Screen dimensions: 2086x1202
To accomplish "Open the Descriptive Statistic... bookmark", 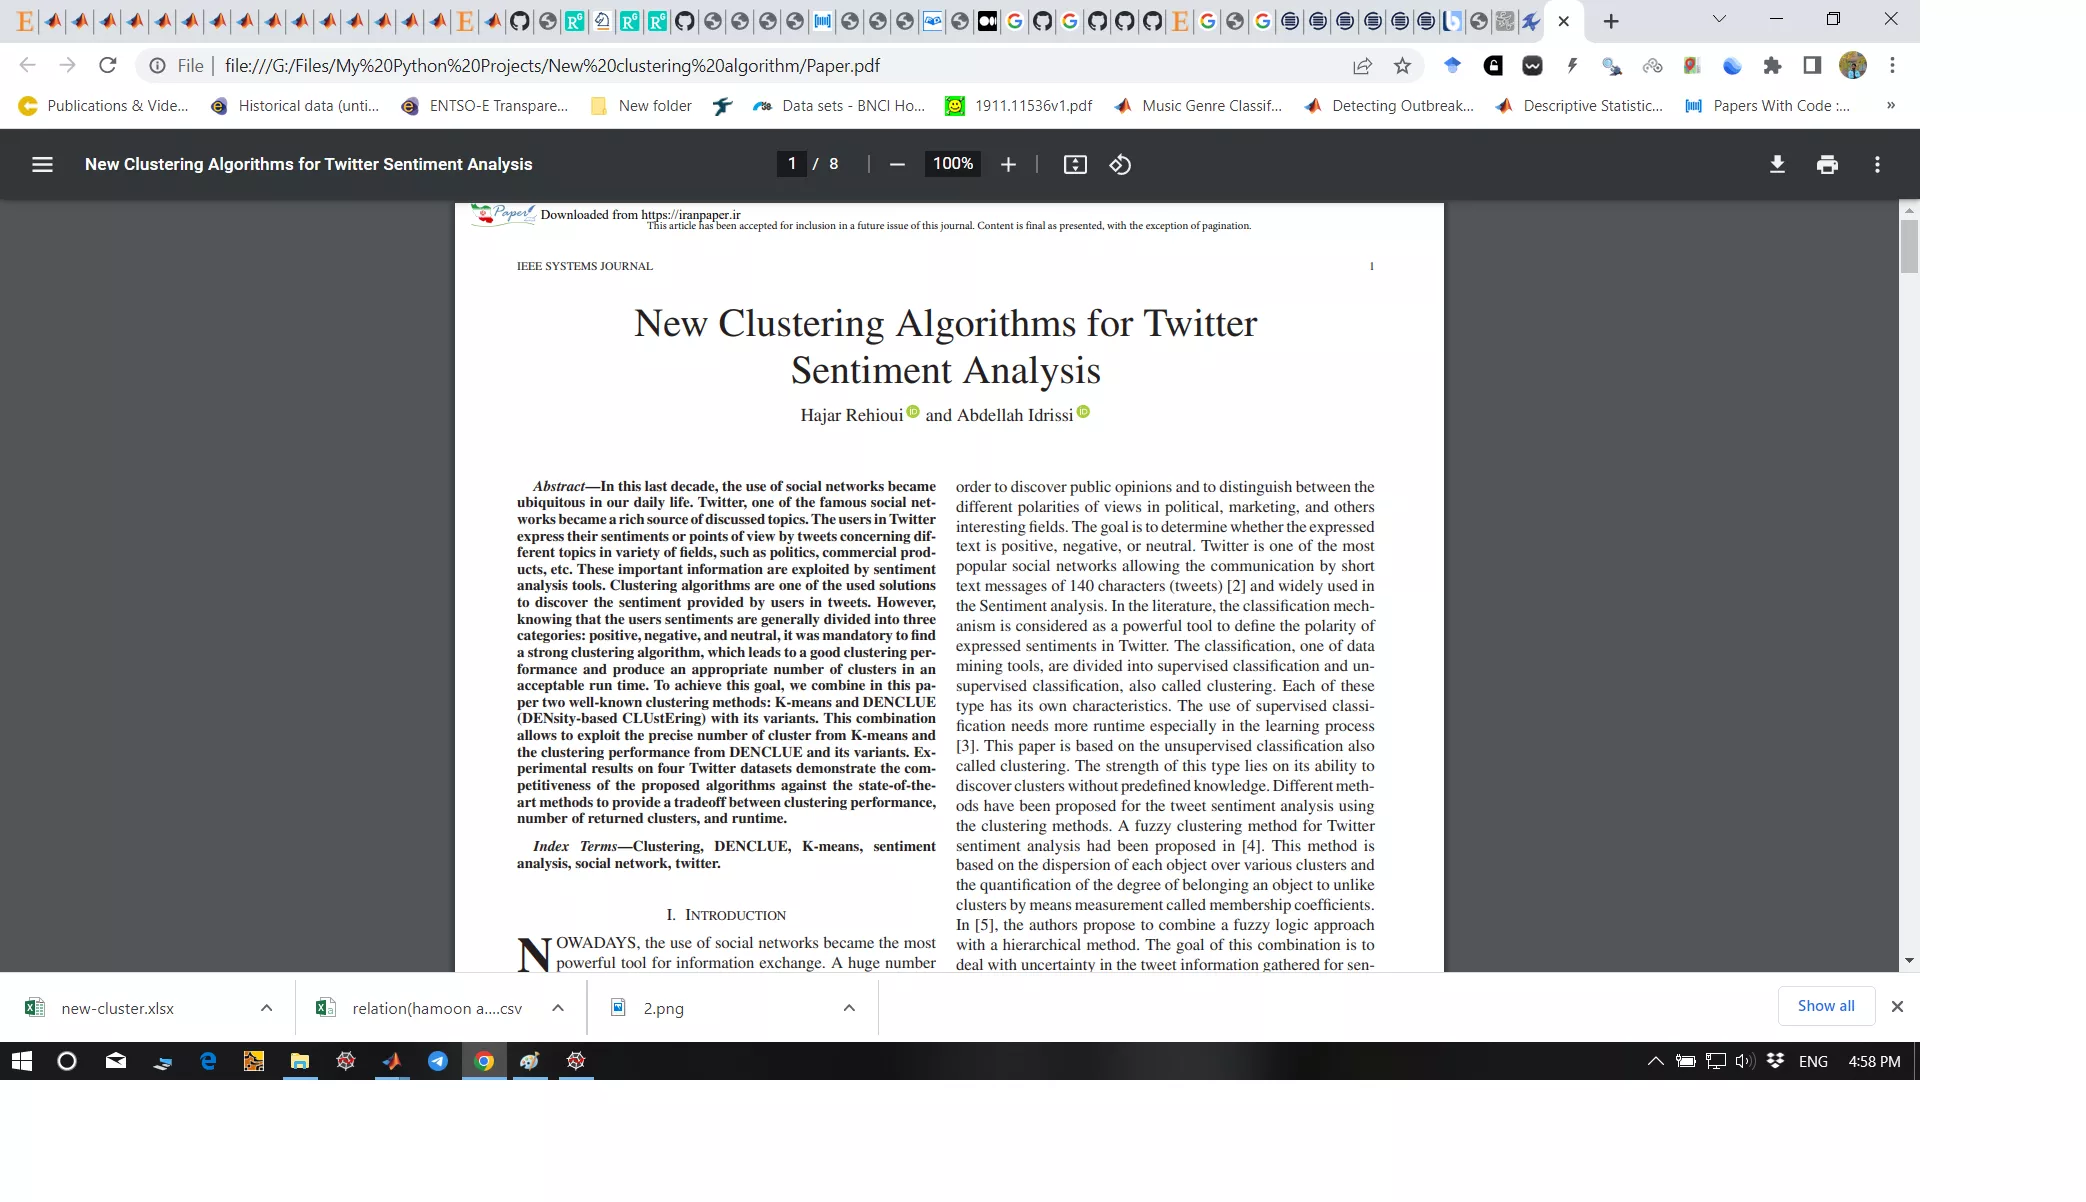I will (x=1579, y=106).
